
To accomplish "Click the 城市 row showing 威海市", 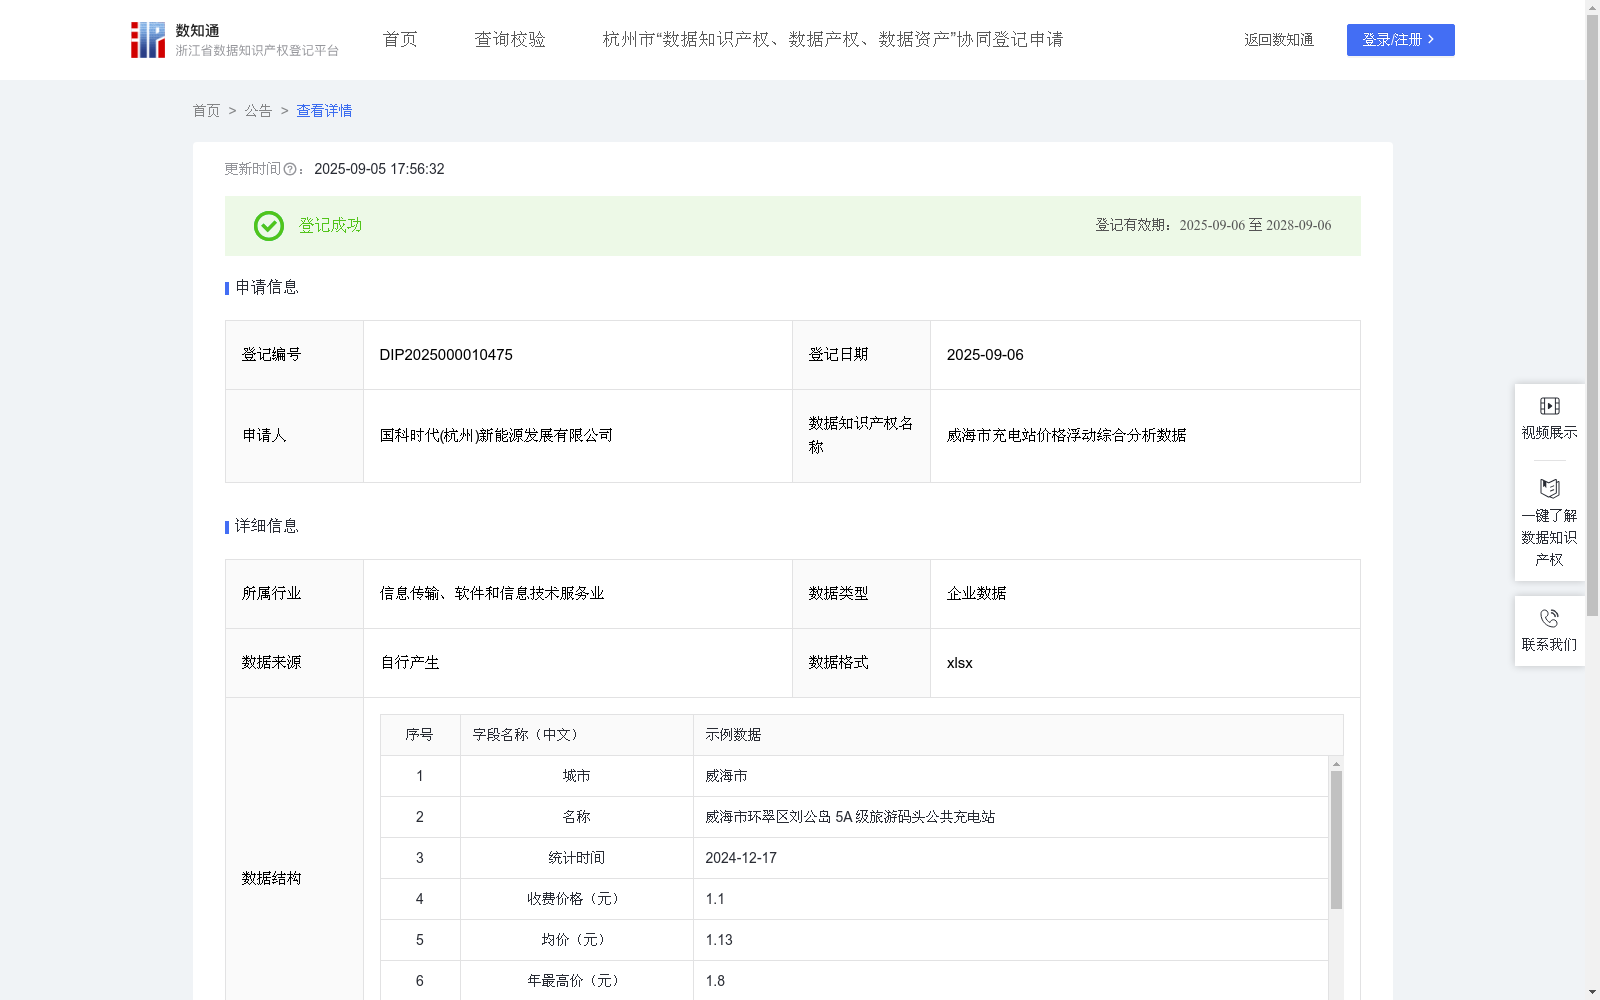I will click(726, 775).
